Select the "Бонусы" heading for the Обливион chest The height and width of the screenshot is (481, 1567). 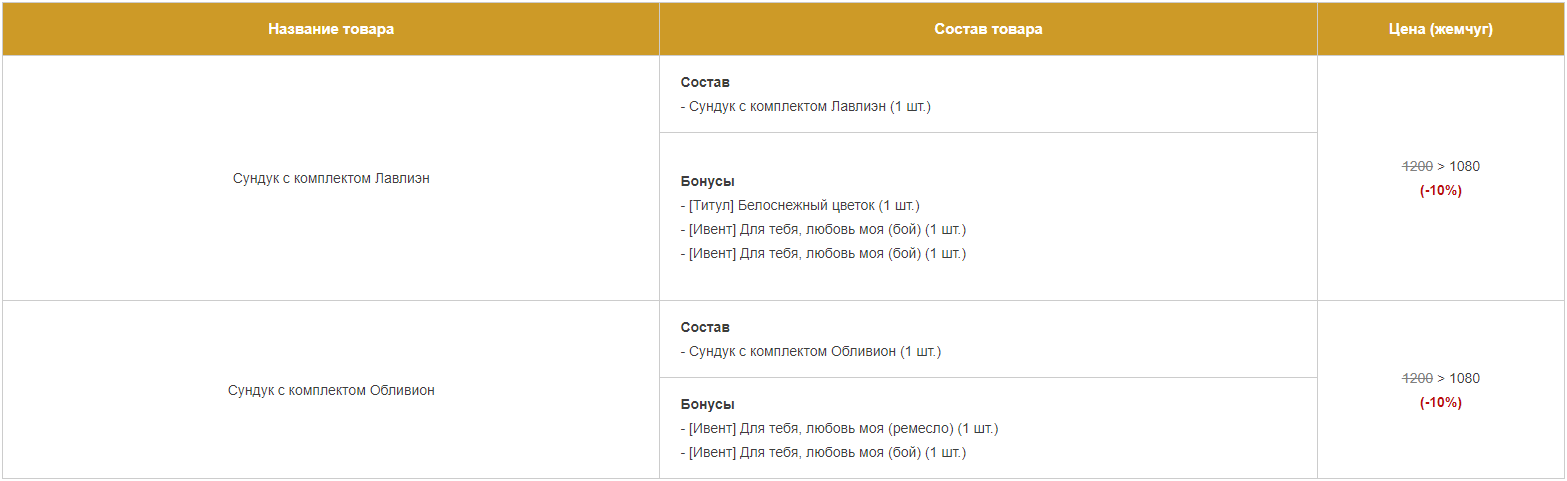click(x=707, y=404)
